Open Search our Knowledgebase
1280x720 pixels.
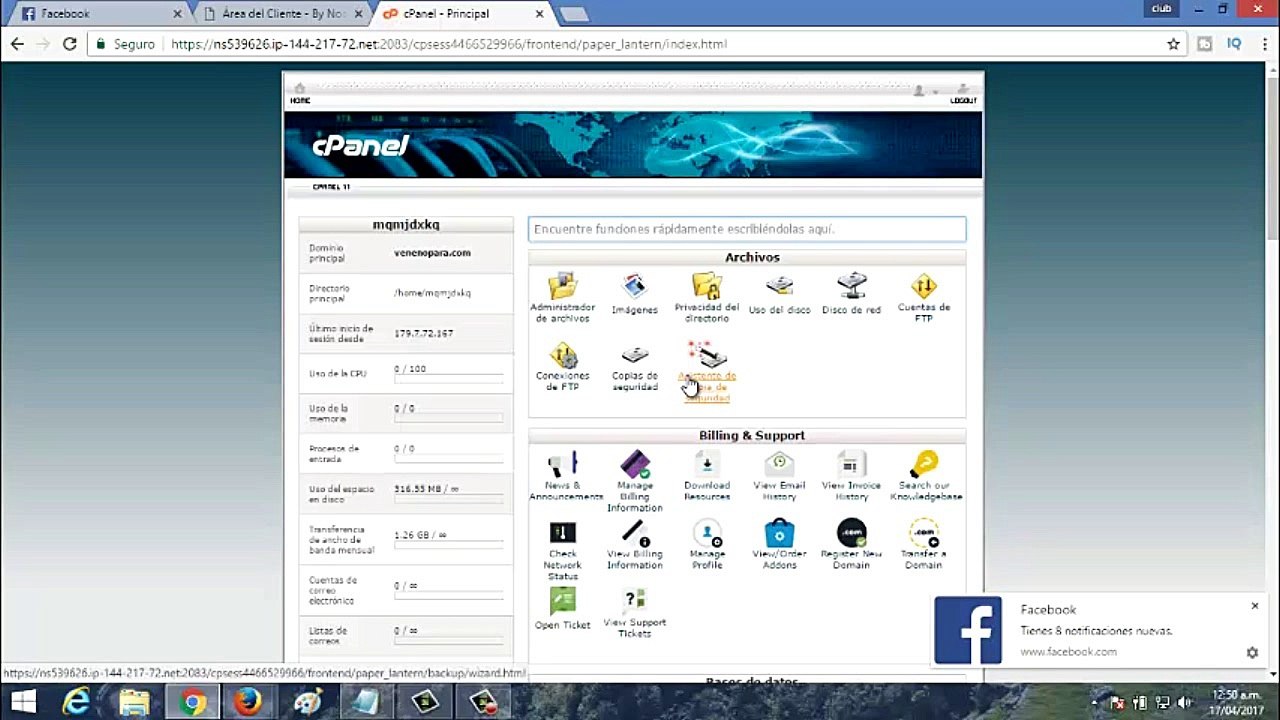click(923, 464)
